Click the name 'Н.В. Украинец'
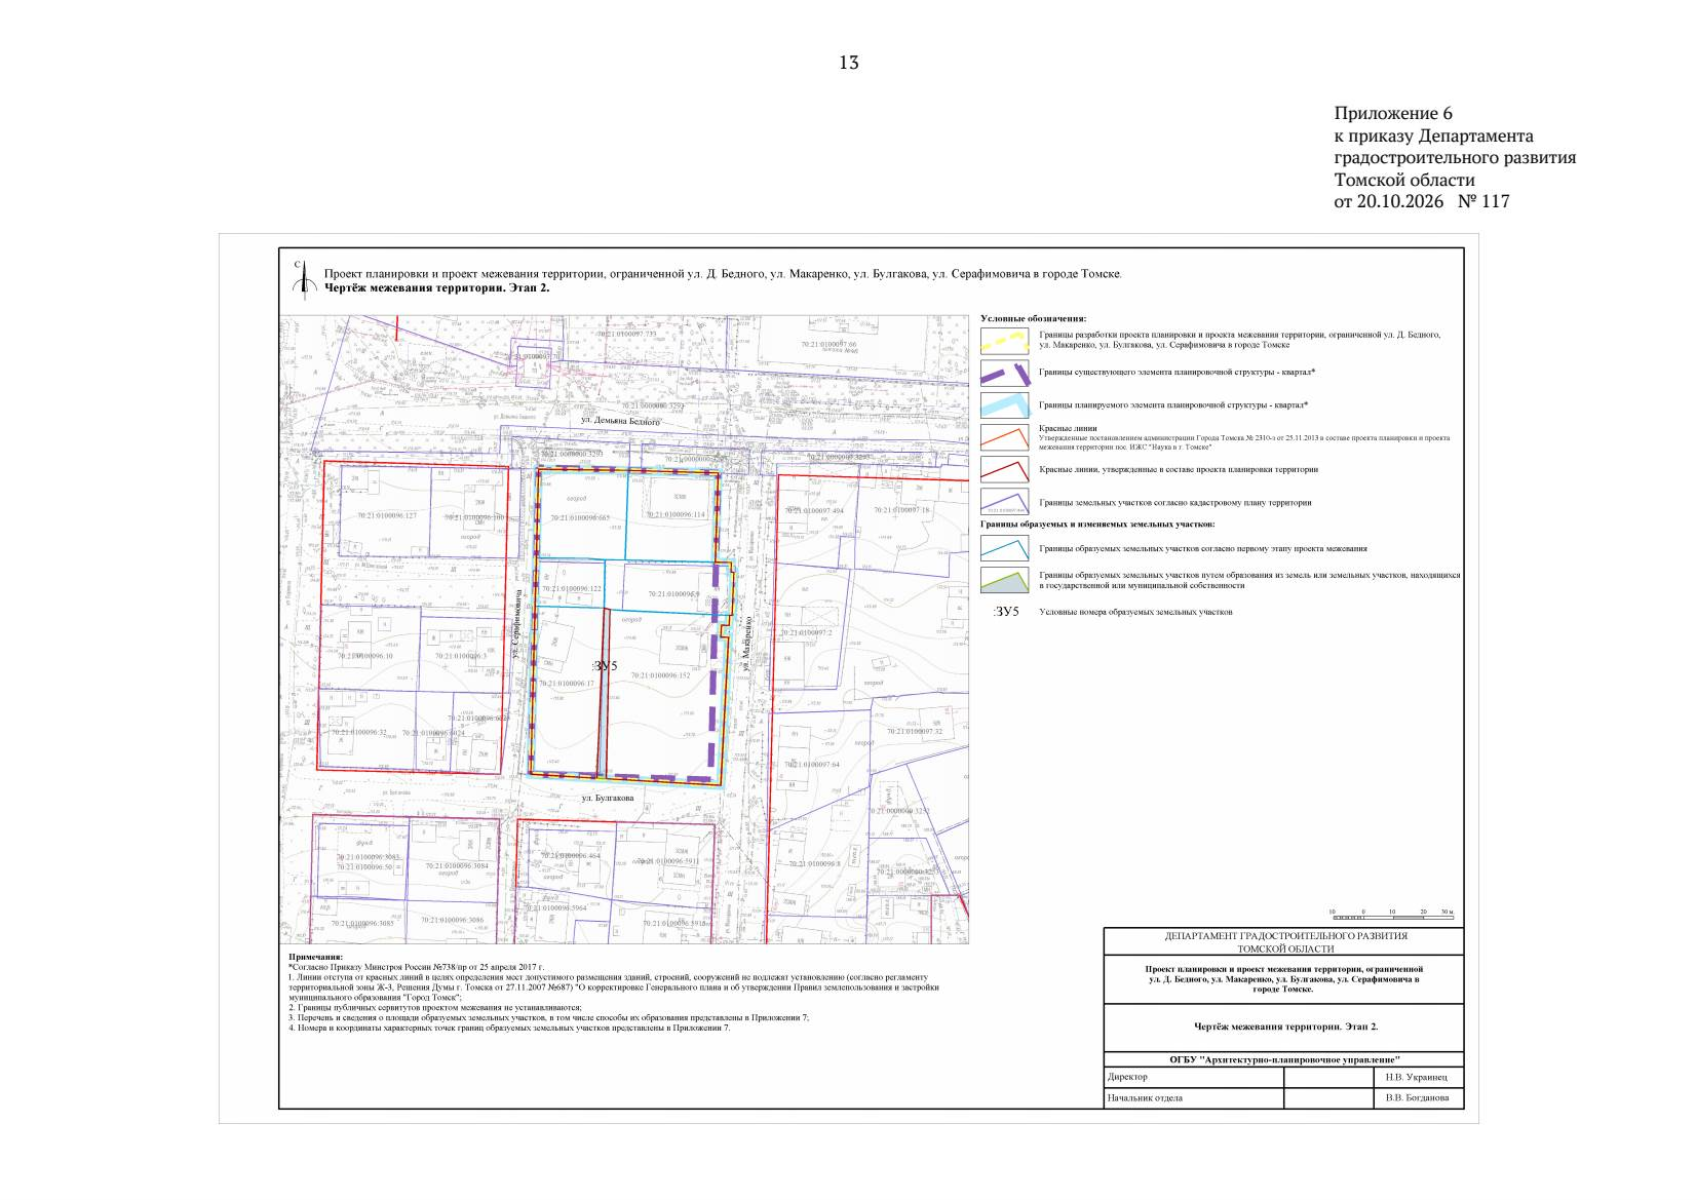 pyautogui.click(x=1416, y=1077)
